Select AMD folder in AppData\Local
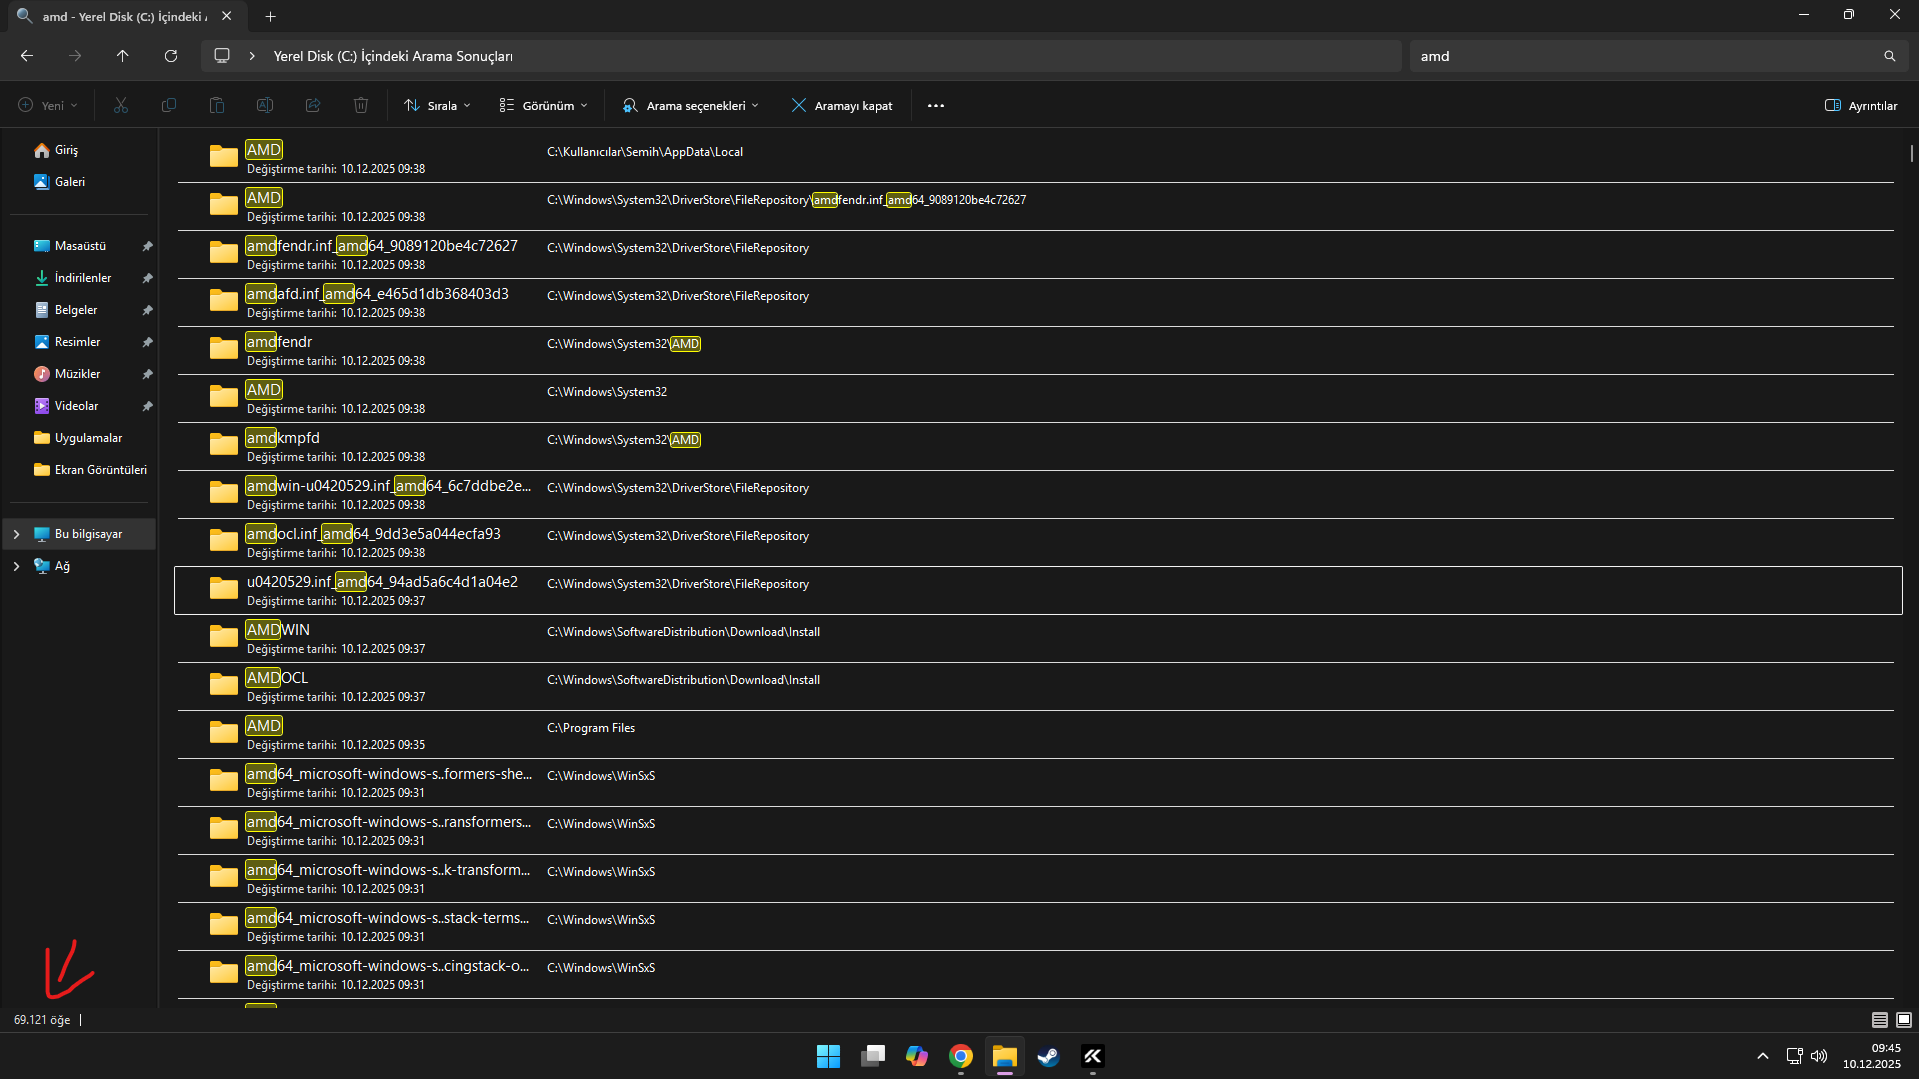This screenshot has width=1919, height=1079. (x=1038, y=159)
